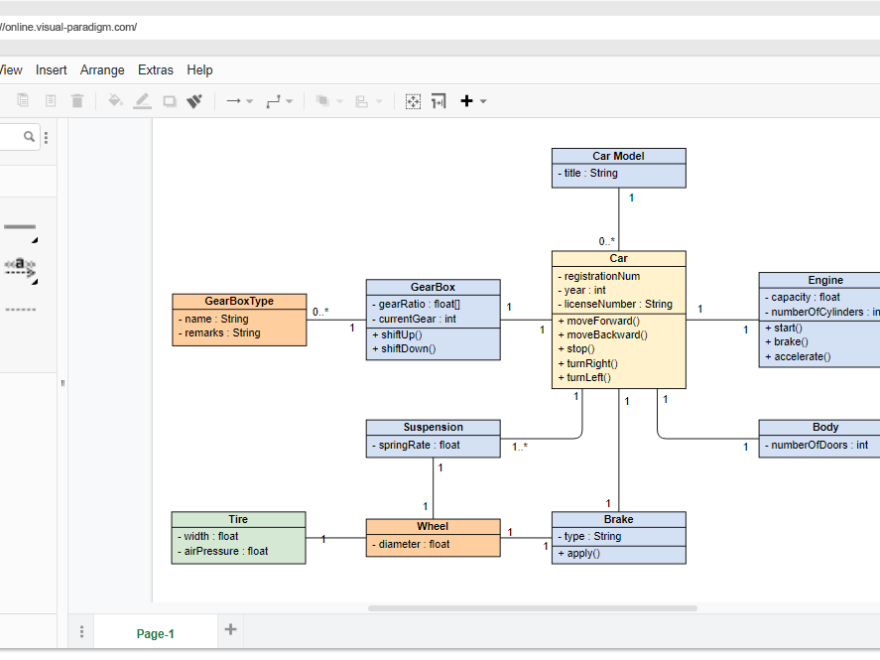This screenshot has height=660, width=880.
Task: Click the Copy icon in the toolbar
Action: click(22, 100)
